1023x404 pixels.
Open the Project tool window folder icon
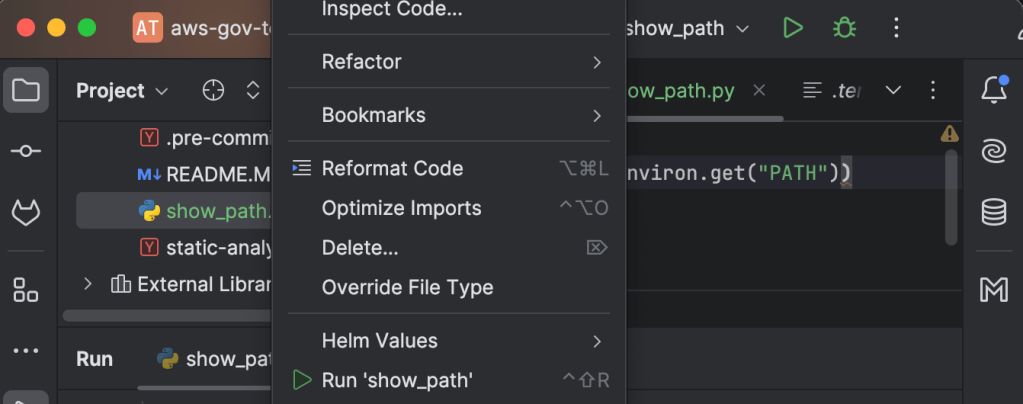coord(26,91)
